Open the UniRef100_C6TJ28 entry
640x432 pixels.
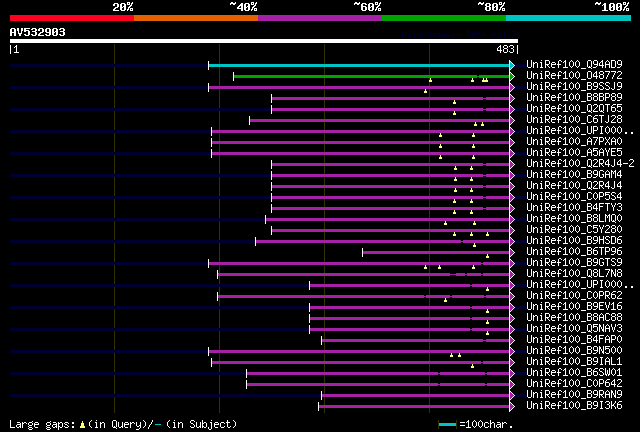tap(574, 119)
